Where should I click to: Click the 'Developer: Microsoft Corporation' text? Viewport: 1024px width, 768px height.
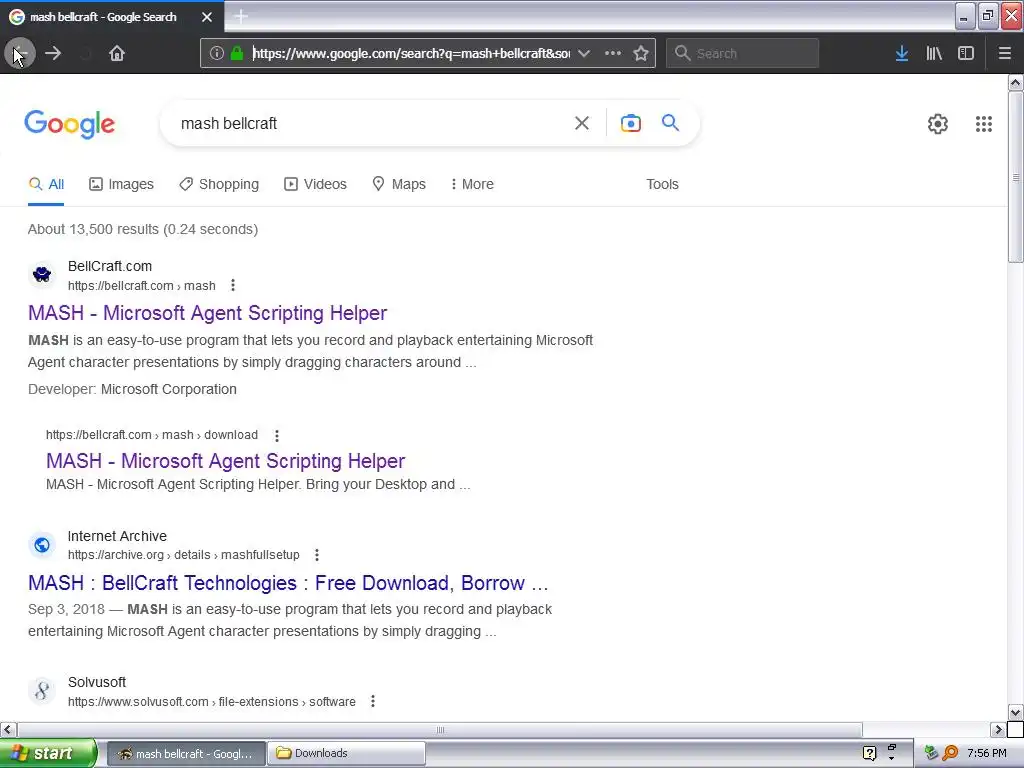coord(132,389)
